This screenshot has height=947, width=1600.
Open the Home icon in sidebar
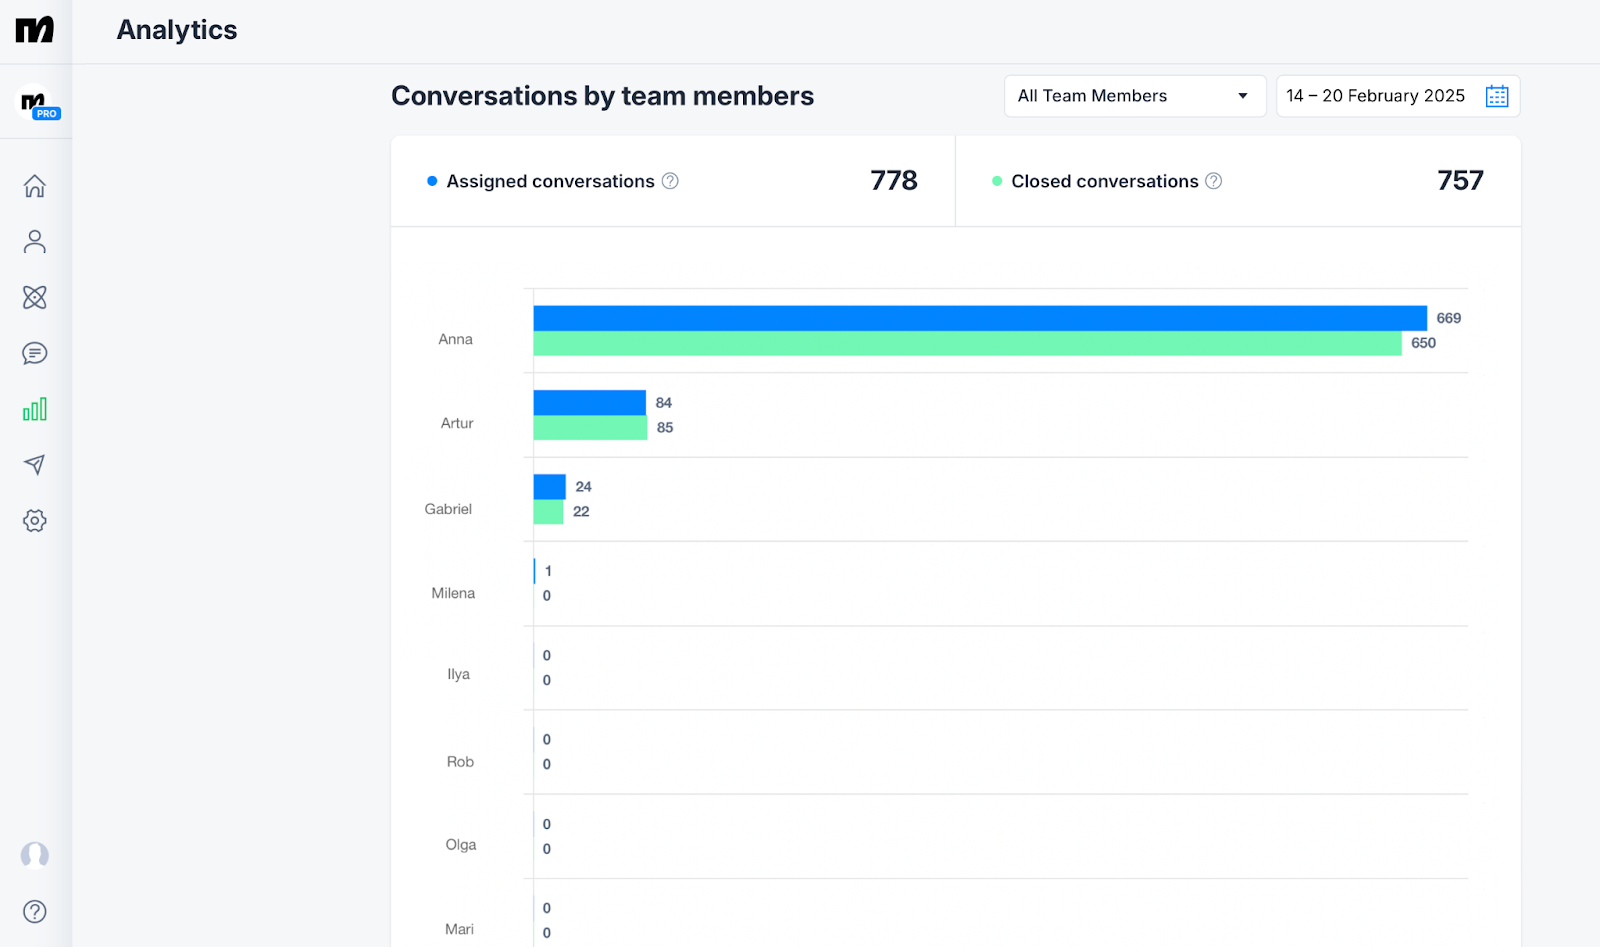(35, 186)
